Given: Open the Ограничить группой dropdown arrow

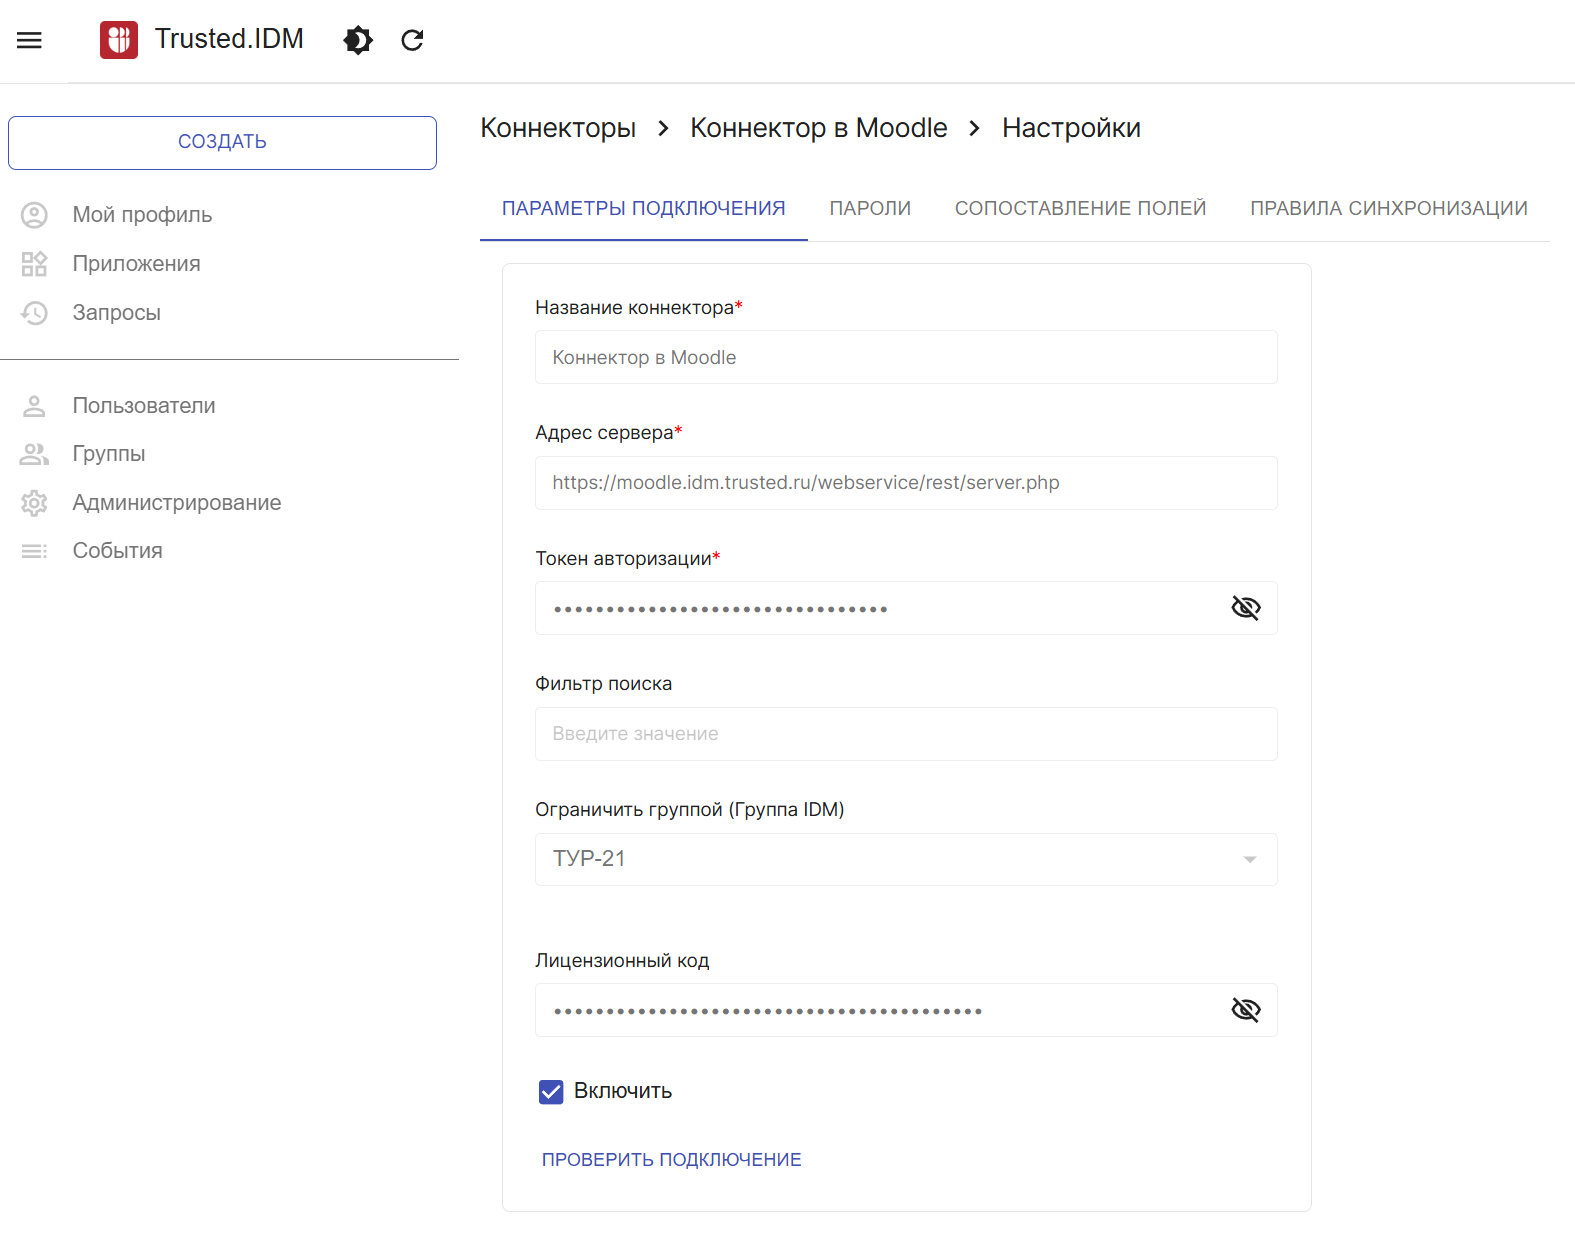Looking at the screenshot, I should point(1249,860).
